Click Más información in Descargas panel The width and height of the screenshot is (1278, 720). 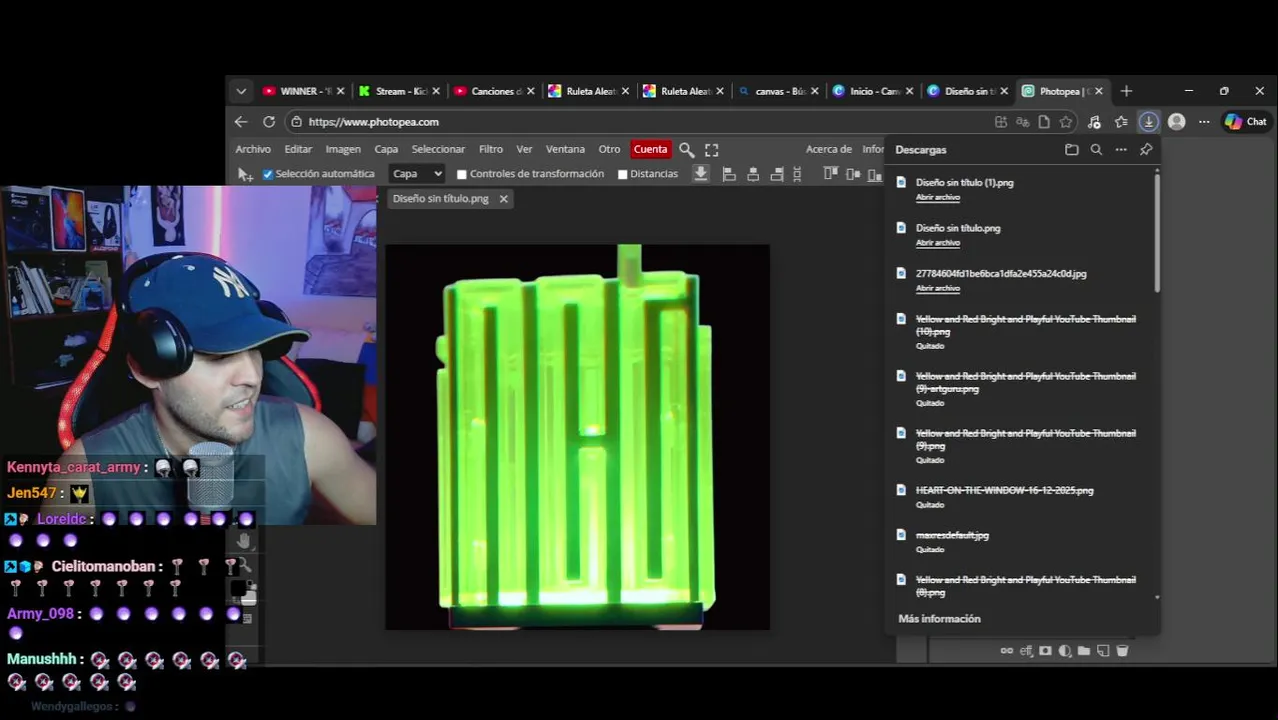tap(939, 619)
